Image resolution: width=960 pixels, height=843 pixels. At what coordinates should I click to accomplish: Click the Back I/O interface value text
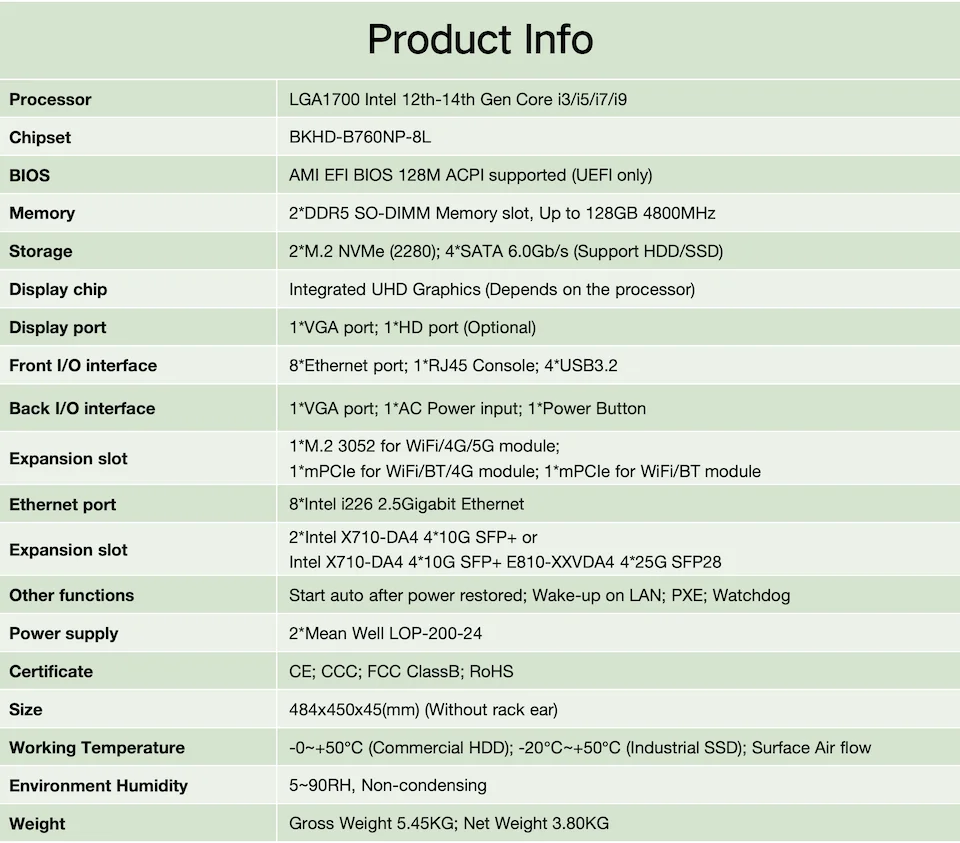(467, 408)
